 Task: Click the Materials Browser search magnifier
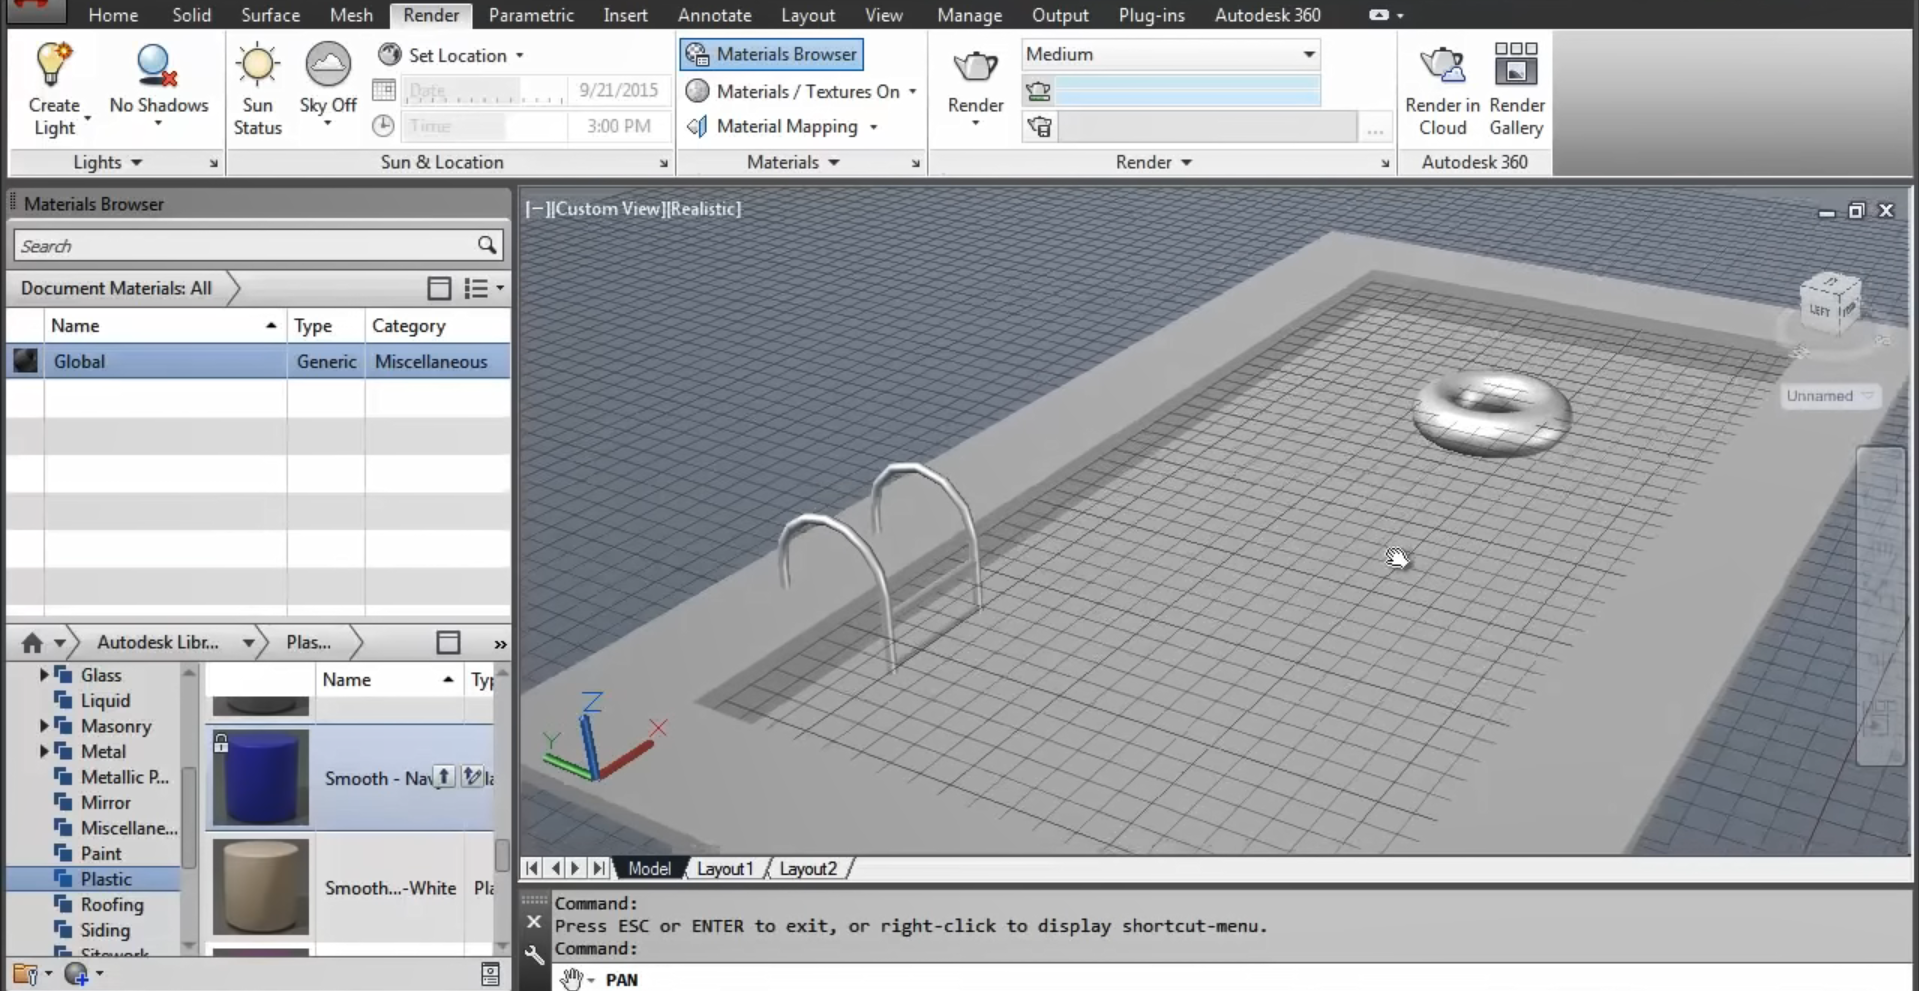tap(487, 245)
